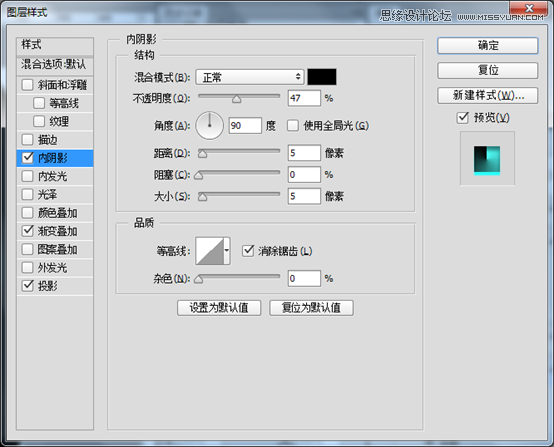Viewport: 554px width, 447px height.
Task: Toggle 消除锯齿 checkbox
Action: [248, 251]
